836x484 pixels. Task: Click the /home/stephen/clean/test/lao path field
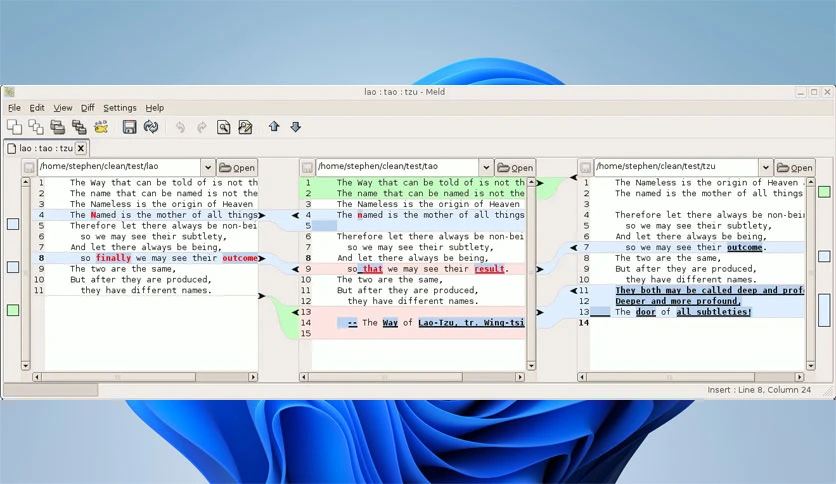119,167
